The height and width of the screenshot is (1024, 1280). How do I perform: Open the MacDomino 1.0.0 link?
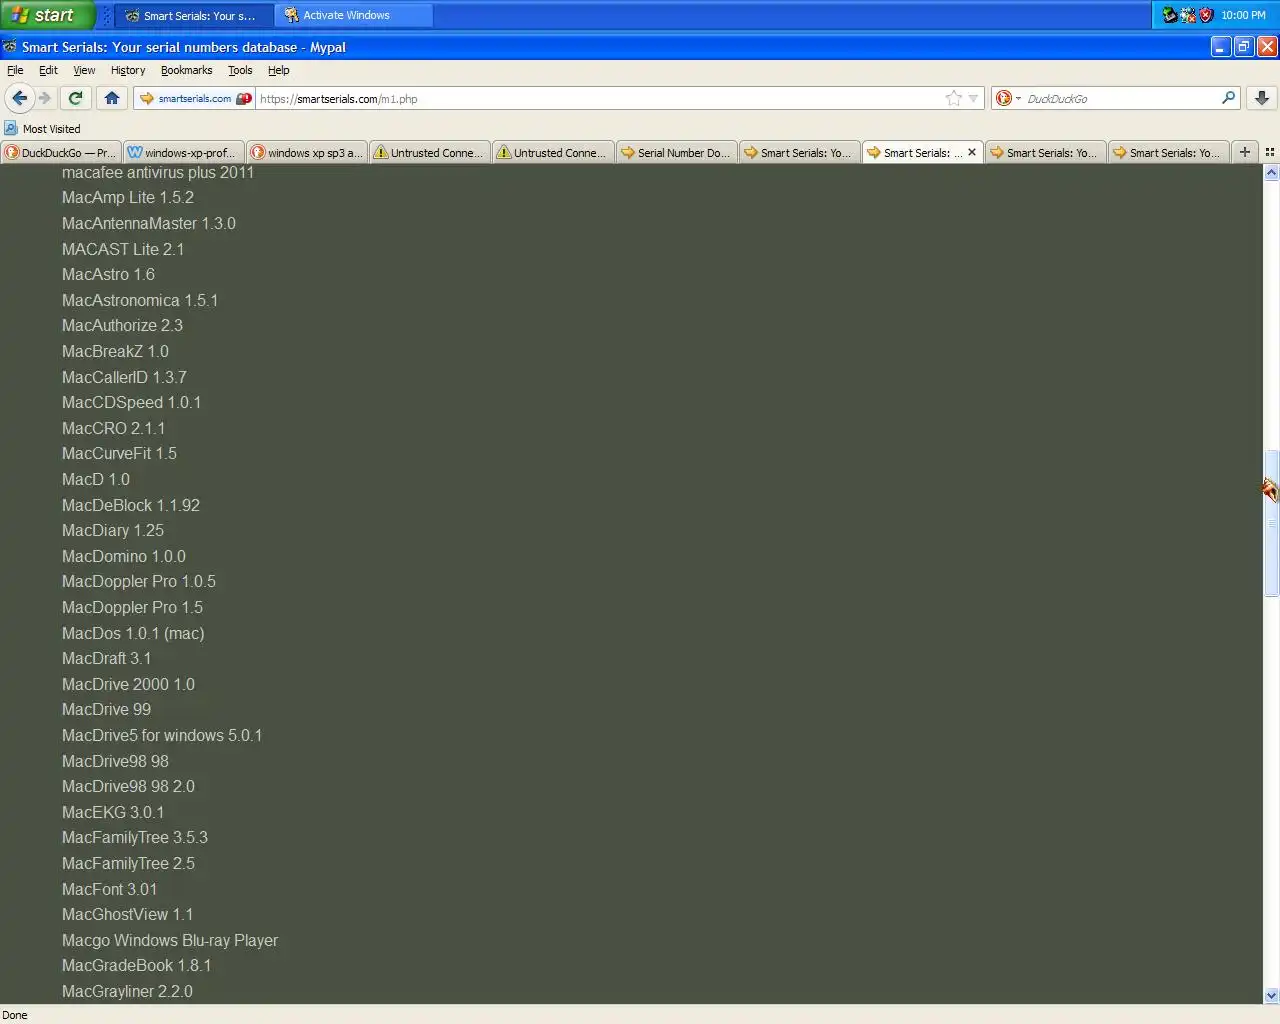click(x=124, y=557)
